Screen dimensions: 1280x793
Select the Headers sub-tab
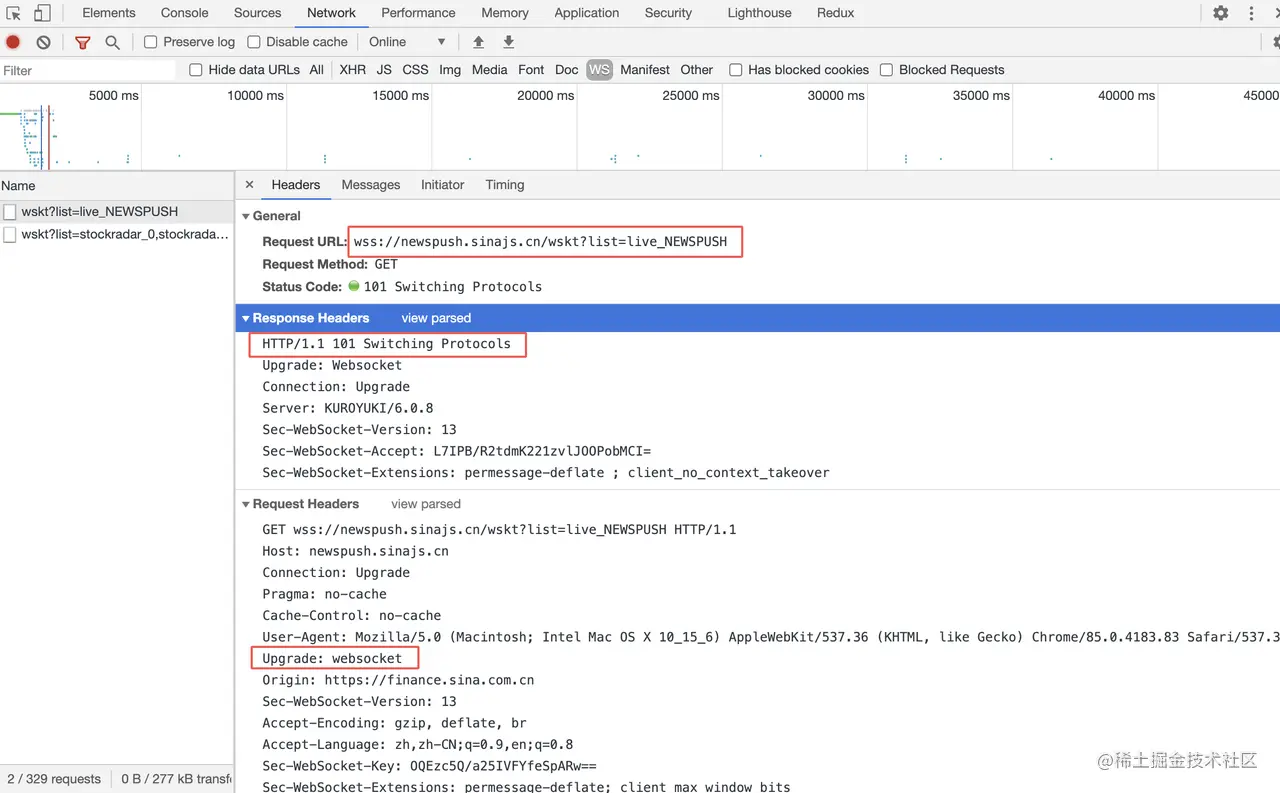tap(296, 185)
